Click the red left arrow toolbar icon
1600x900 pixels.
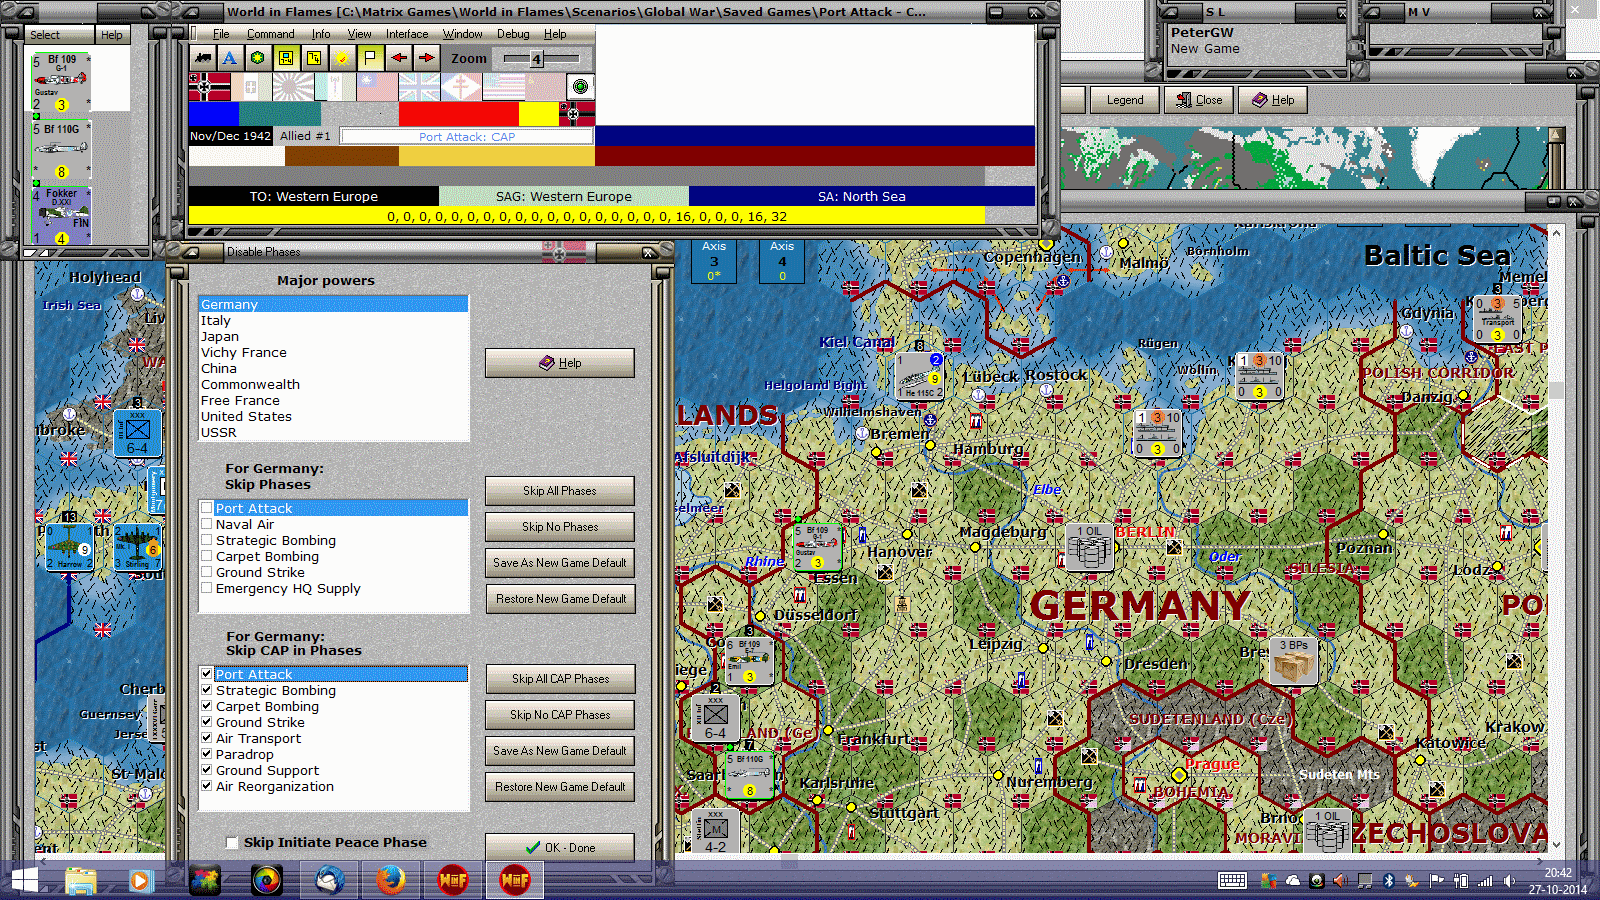(399, 58)
